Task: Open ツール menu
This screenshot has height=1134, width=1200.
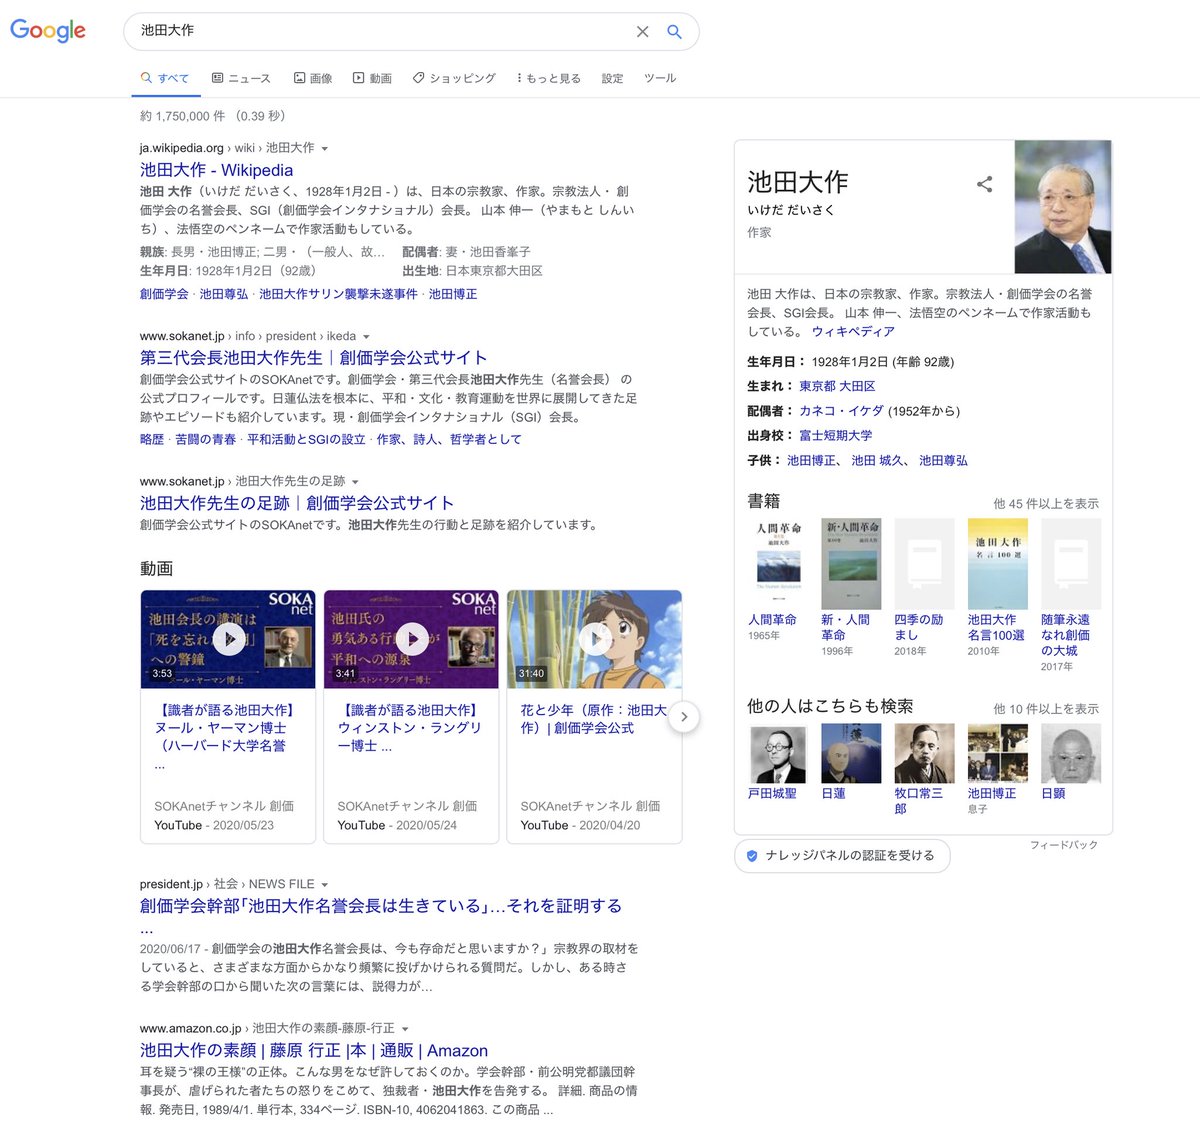Action: pos(660,78)
